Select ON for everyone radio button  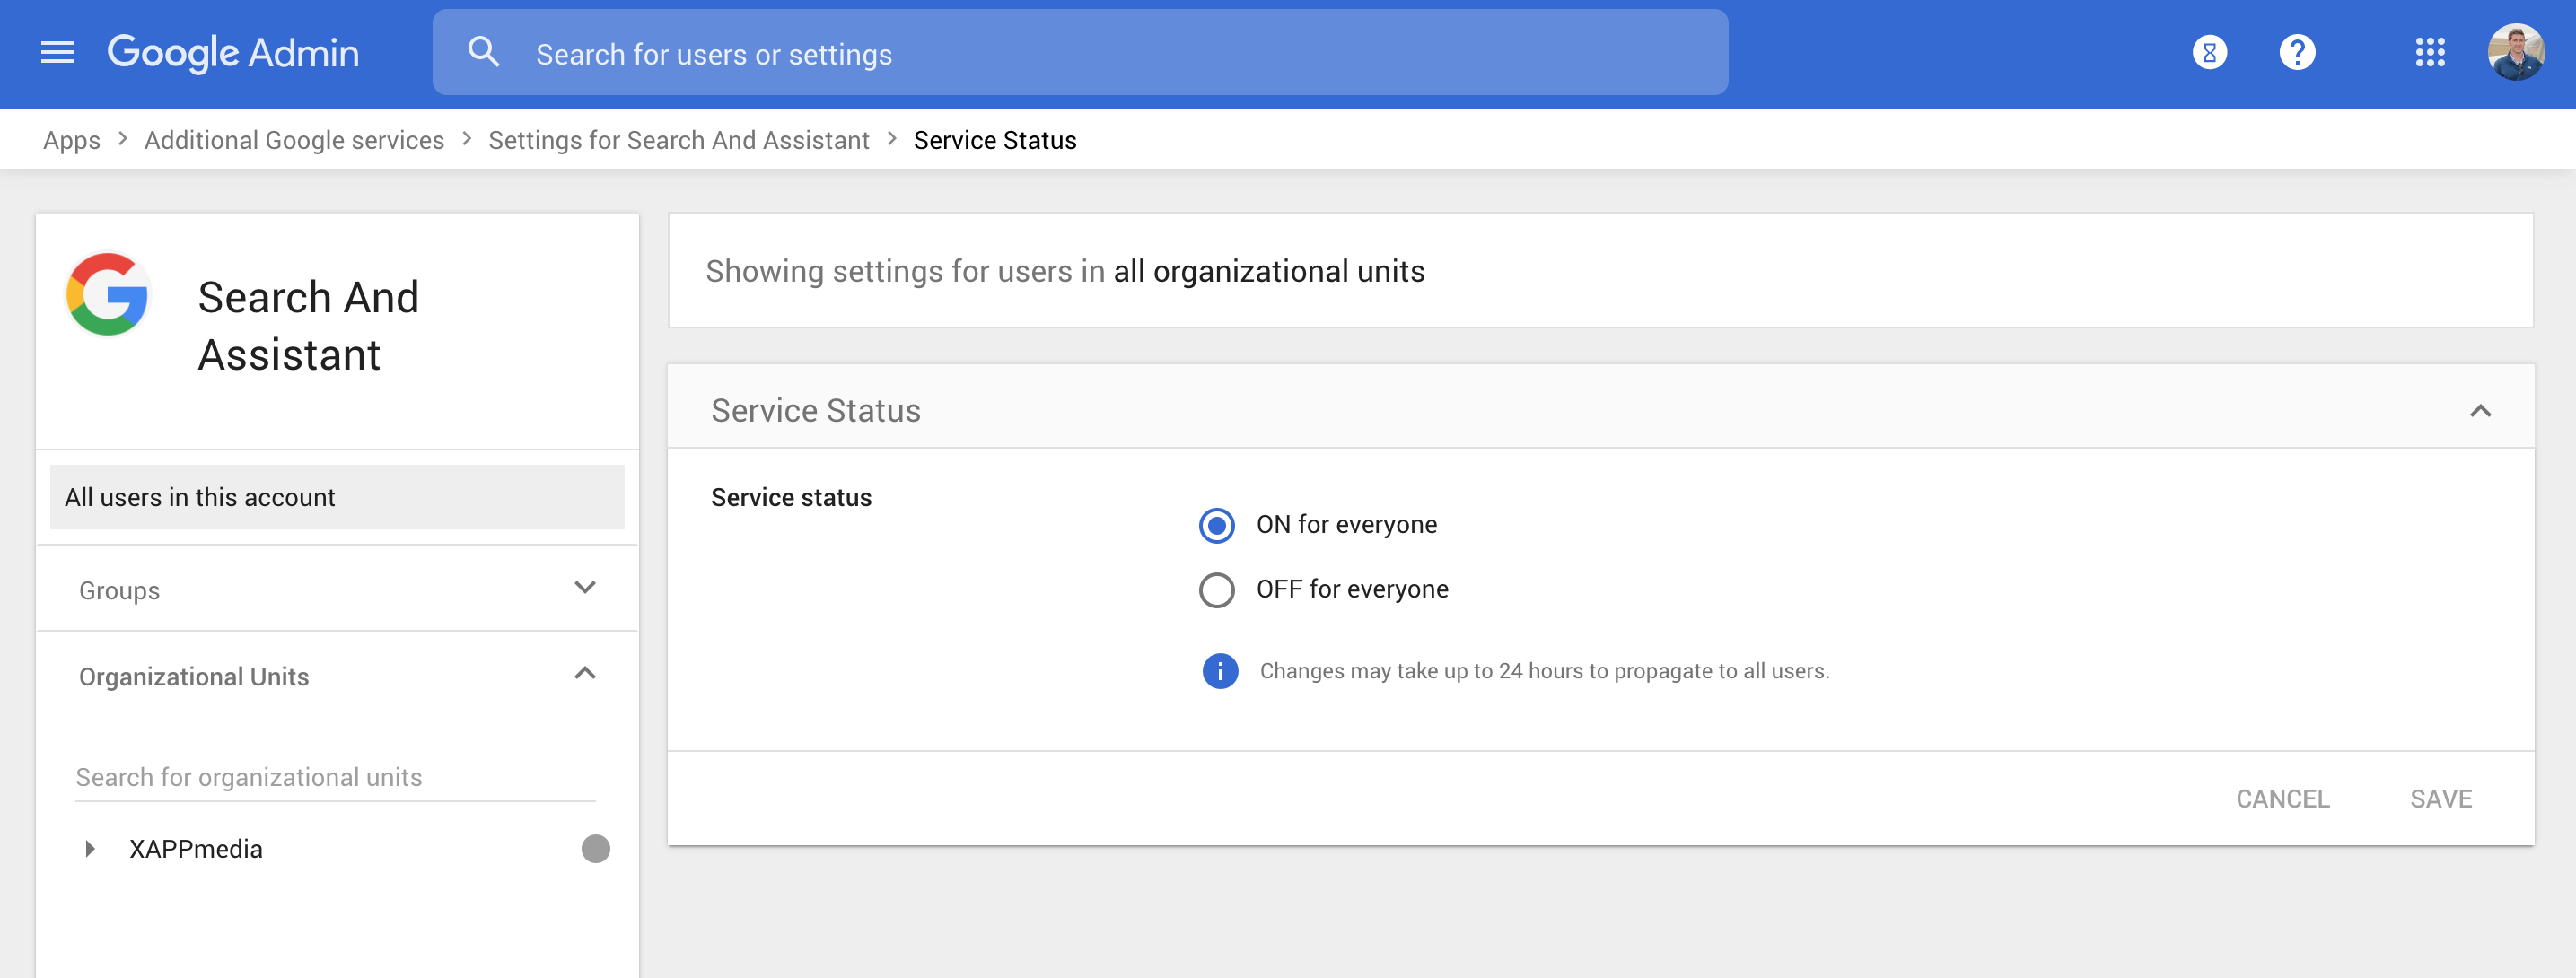click(1216, 525)
